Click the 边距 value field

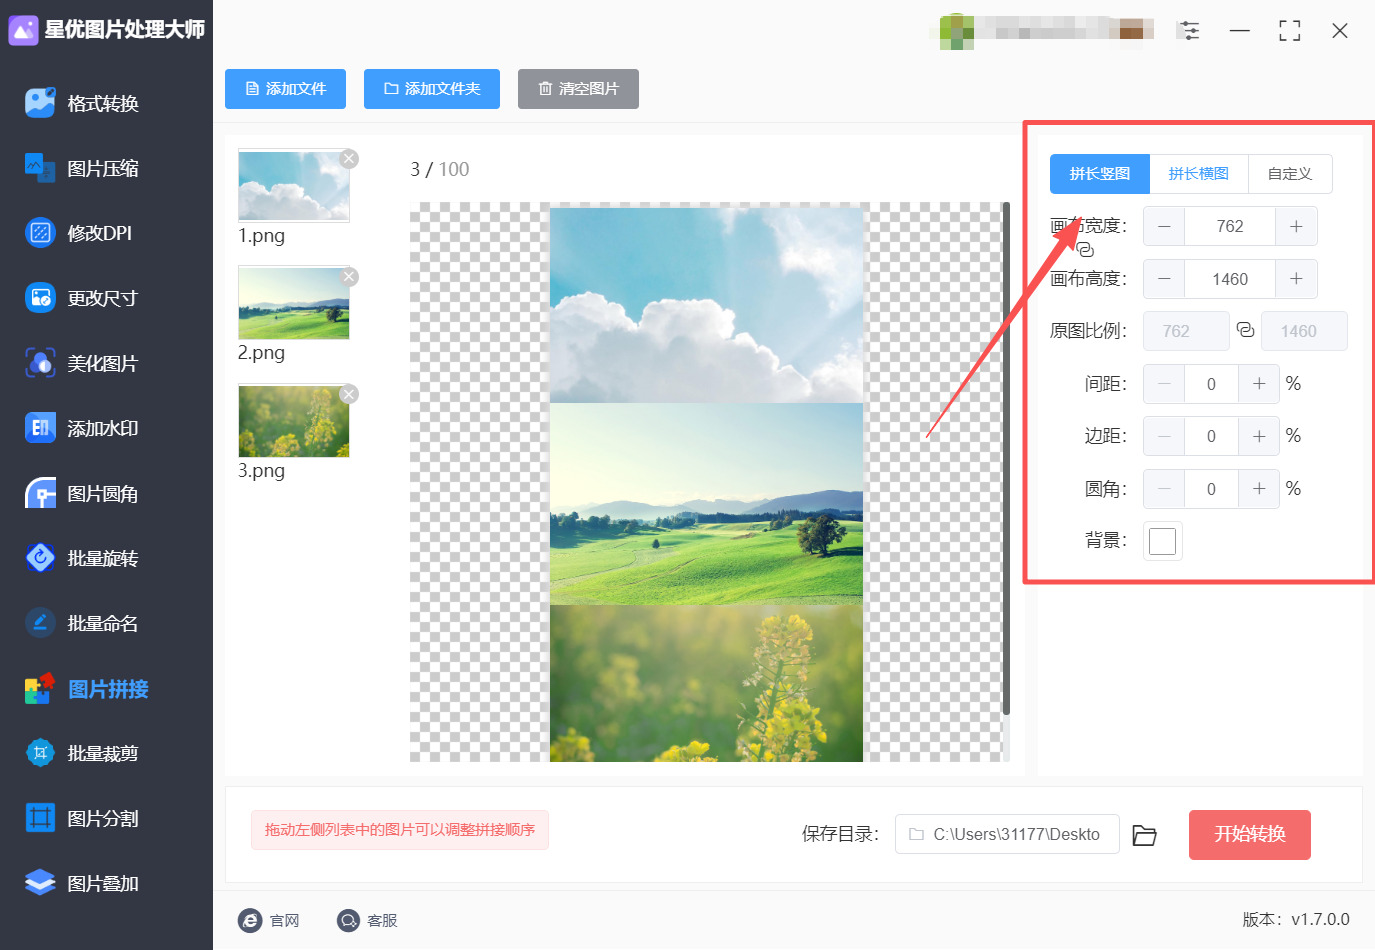click(x=1212, y=436)
